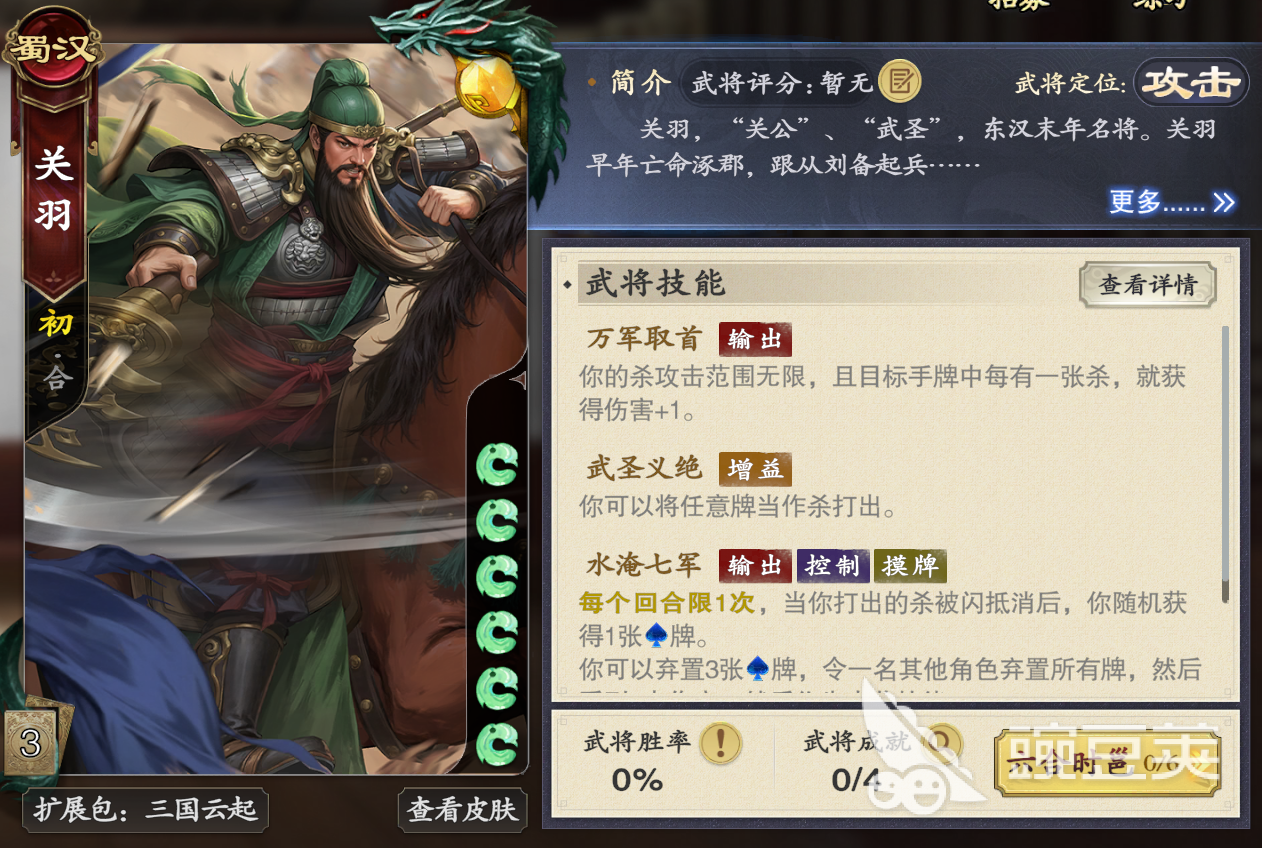Click the 攻击 role position tag
Viewport: 1262px width, 848px height.
pyautogui.click(x=1192, y=83)
